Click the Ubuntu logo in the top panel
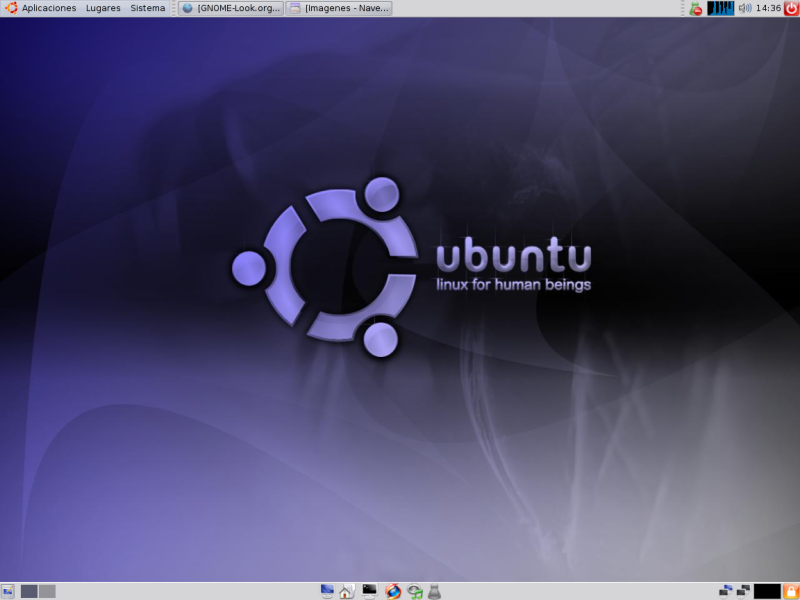The image size is (800, 600). 11,8
